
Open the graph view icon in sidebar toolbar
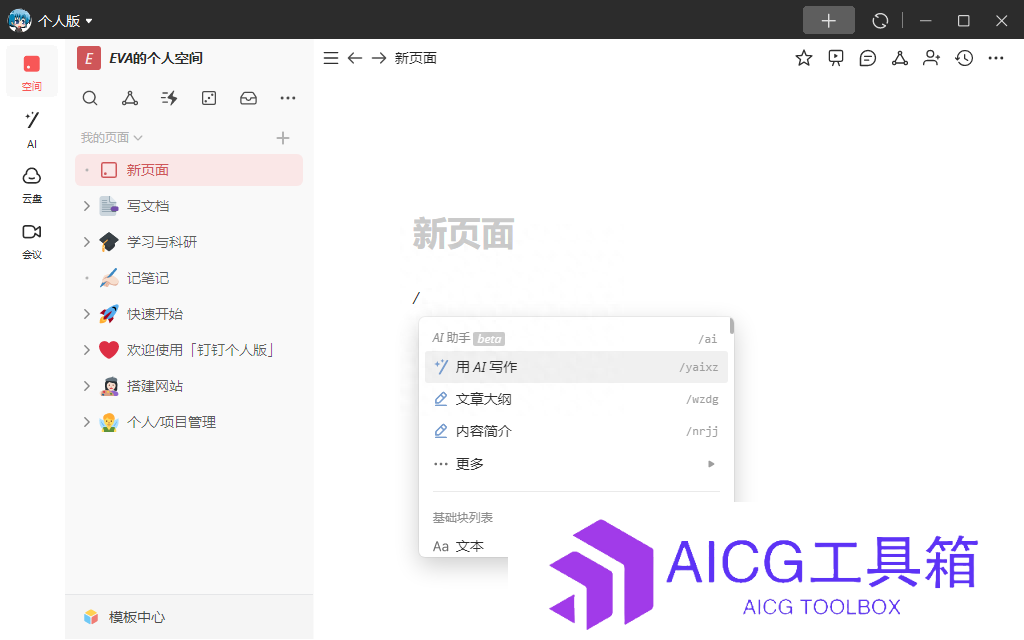[x=130, y=98]
